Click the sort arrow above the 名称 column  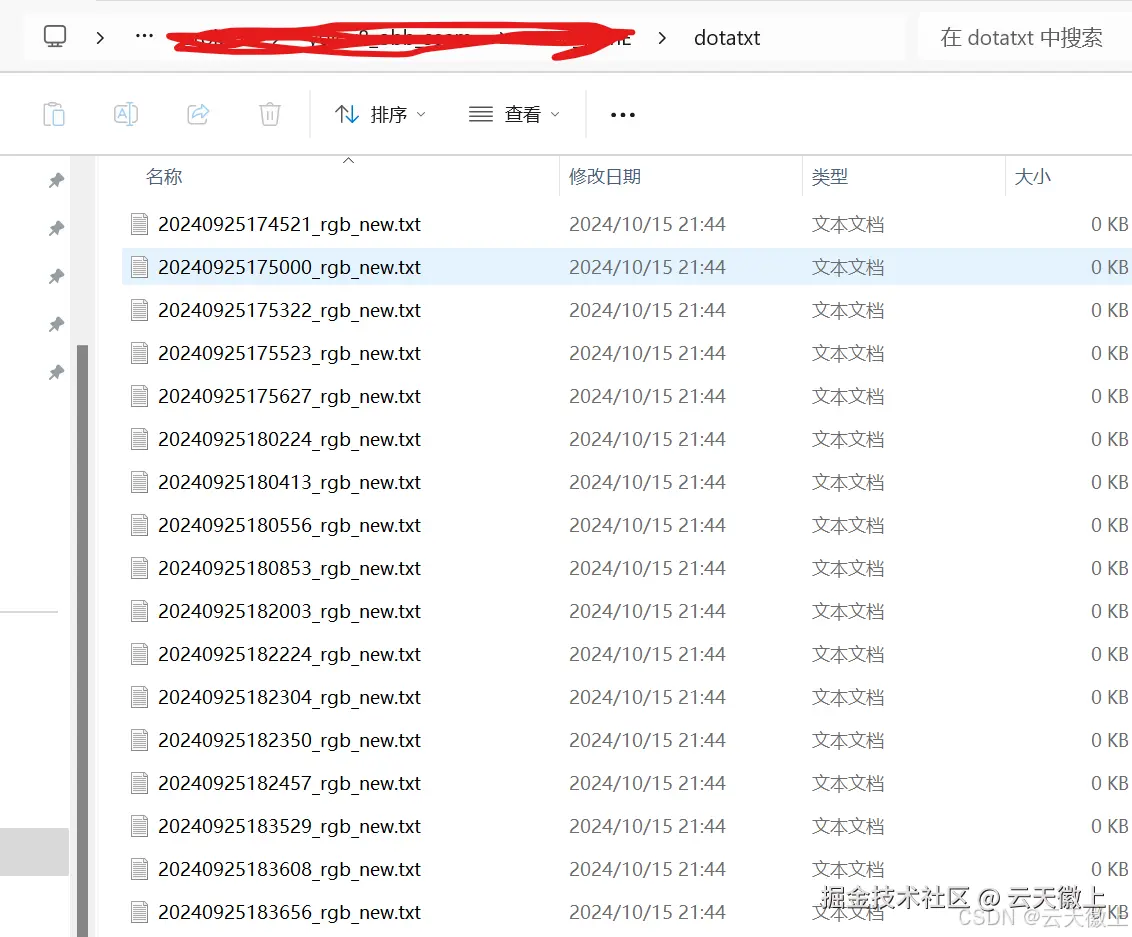pyautogui.click(x=348, y=159)
